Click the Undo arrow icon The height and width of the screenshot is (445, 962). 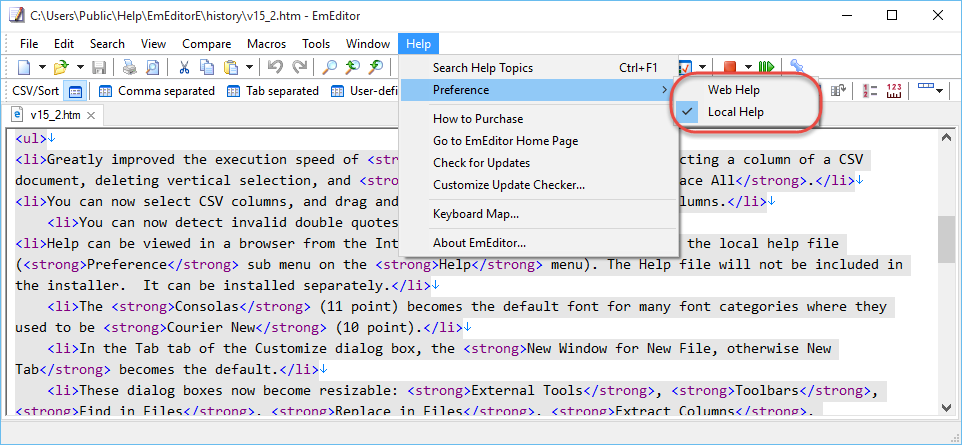[x=275, y=66]
